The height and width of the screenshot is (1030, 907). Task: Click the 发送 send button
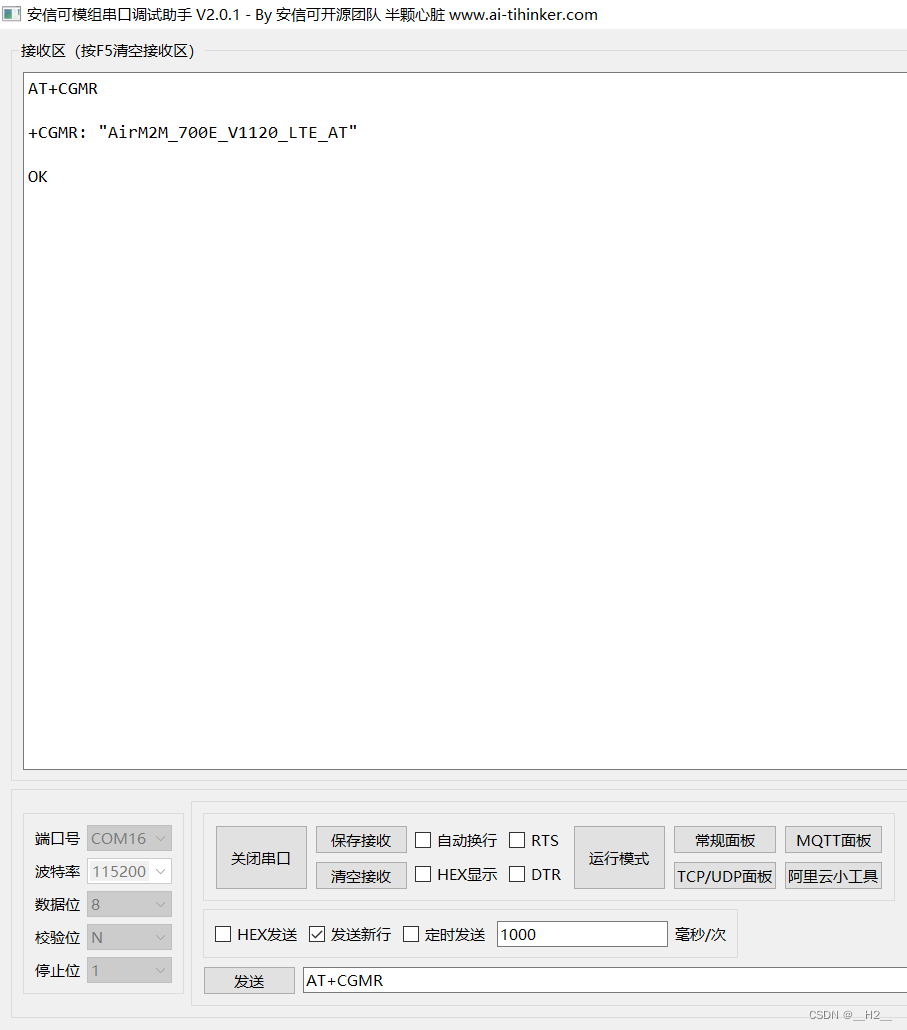tap(250, 981)
